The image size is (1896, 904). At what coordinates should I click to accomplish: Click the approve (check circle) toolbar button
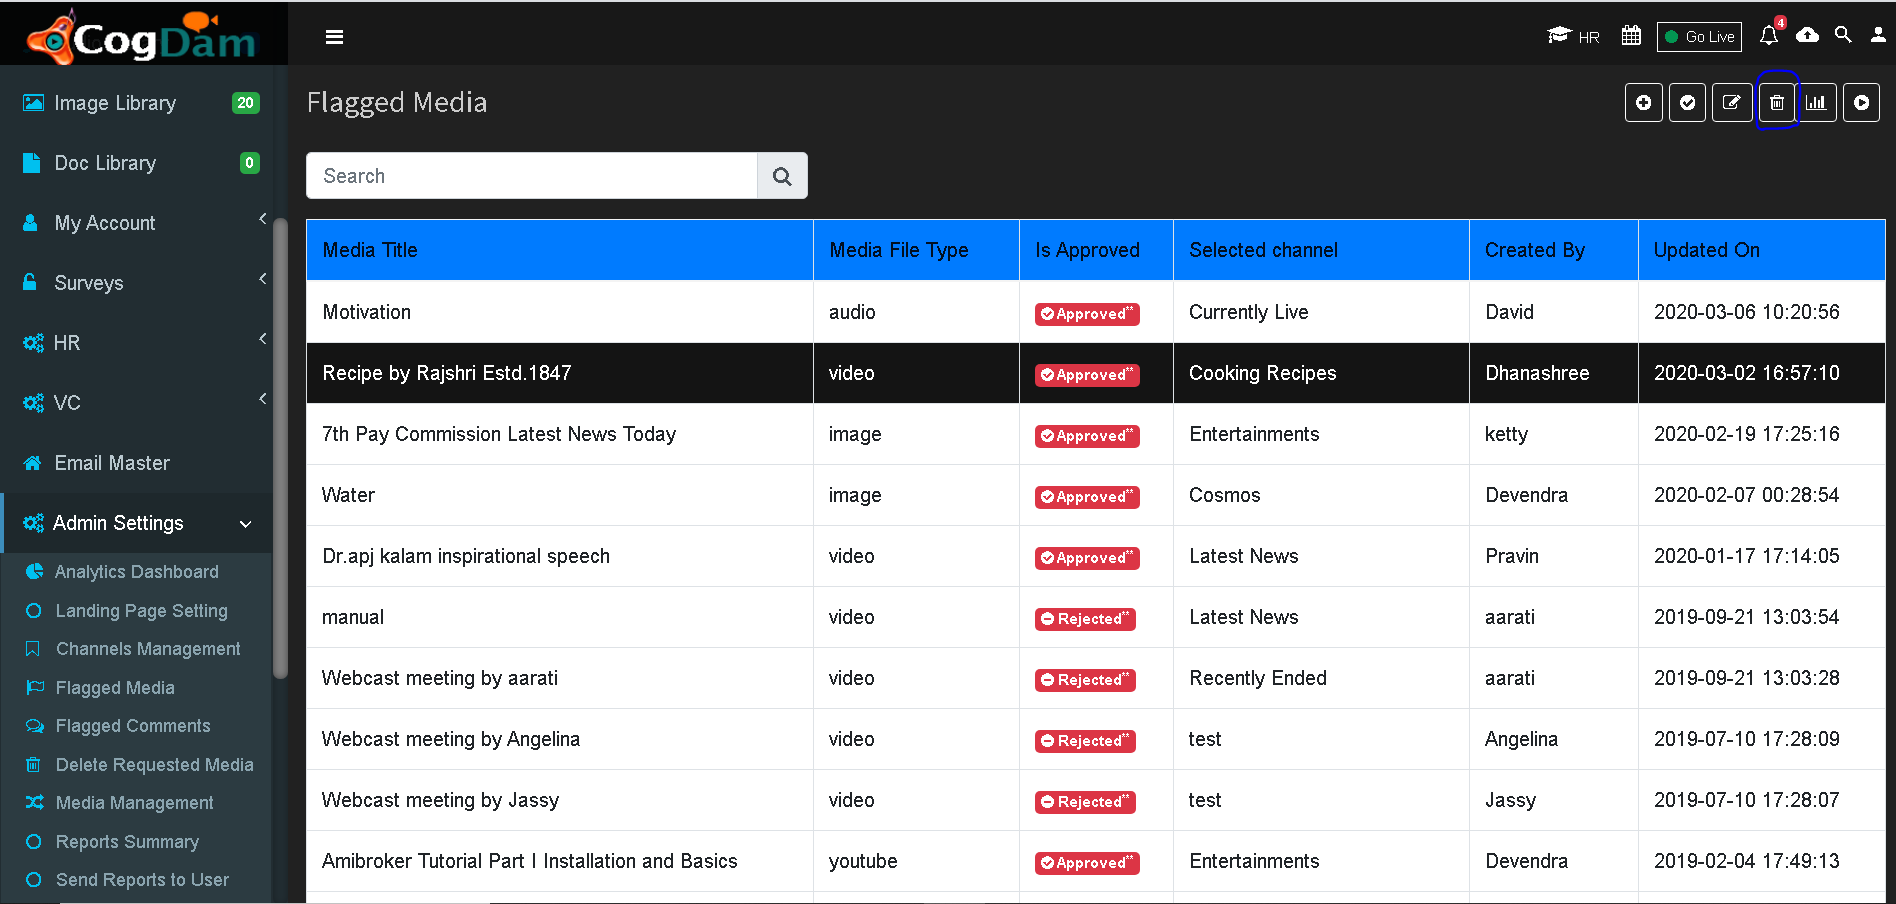pos(1688,103)
